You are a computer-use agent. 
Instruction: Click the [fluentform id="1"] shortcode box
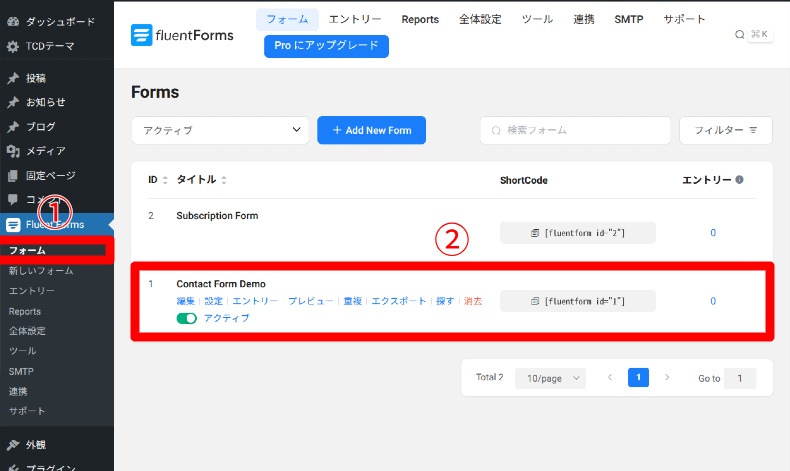(x=578, y=301)
